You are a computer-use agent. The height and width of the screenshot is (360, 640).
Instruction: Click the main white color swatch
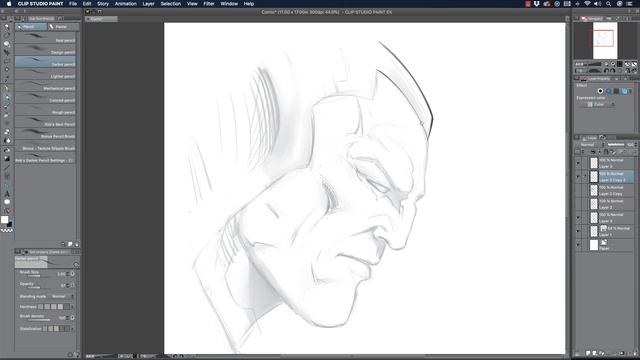tap(4, 220)
